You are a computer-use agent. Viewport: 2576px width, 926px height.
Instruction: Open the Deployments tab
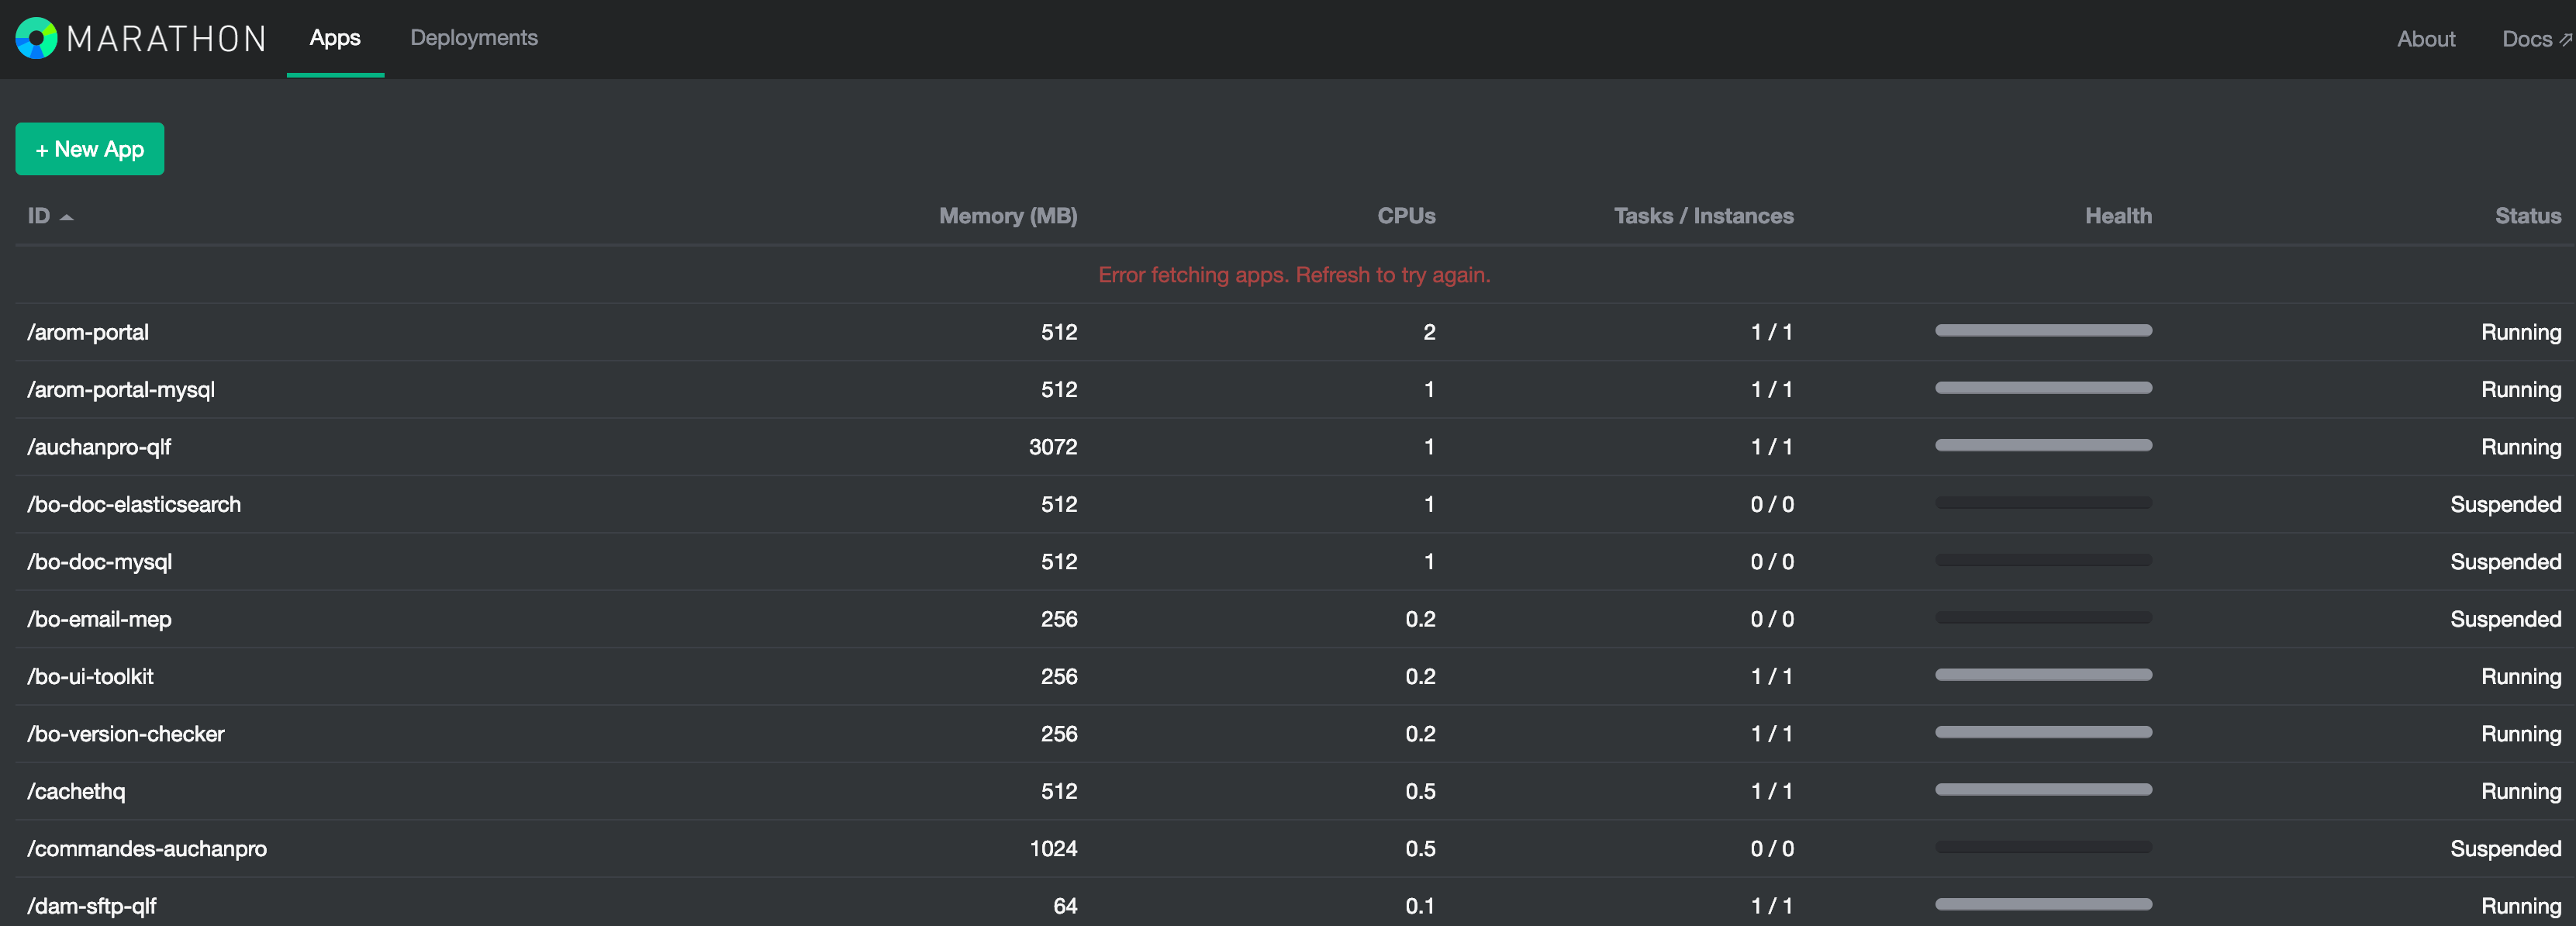tap(473, 38)
